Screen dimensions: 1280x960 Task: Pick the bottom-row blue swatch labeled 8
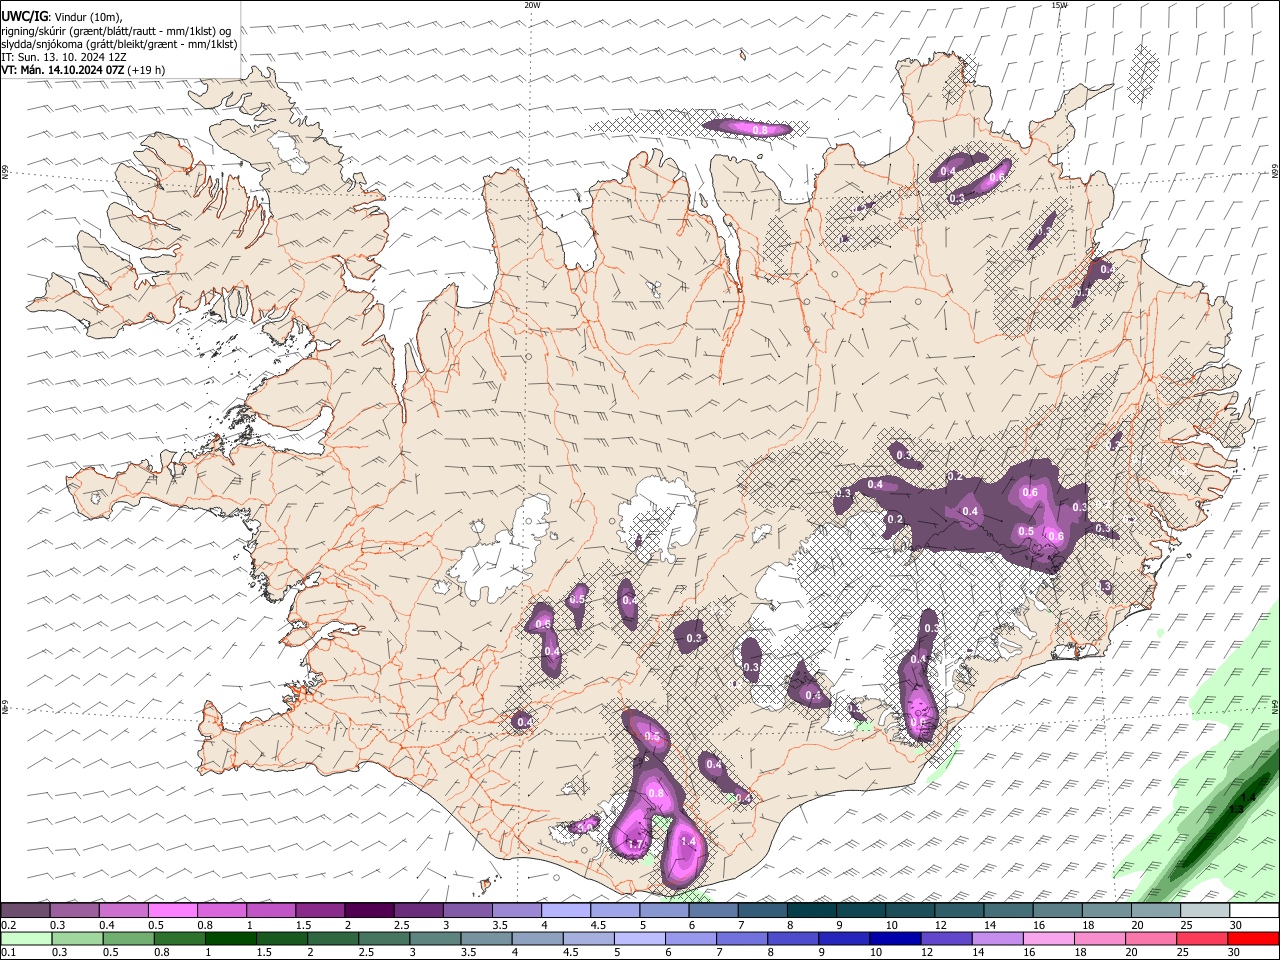click(792, 938)
